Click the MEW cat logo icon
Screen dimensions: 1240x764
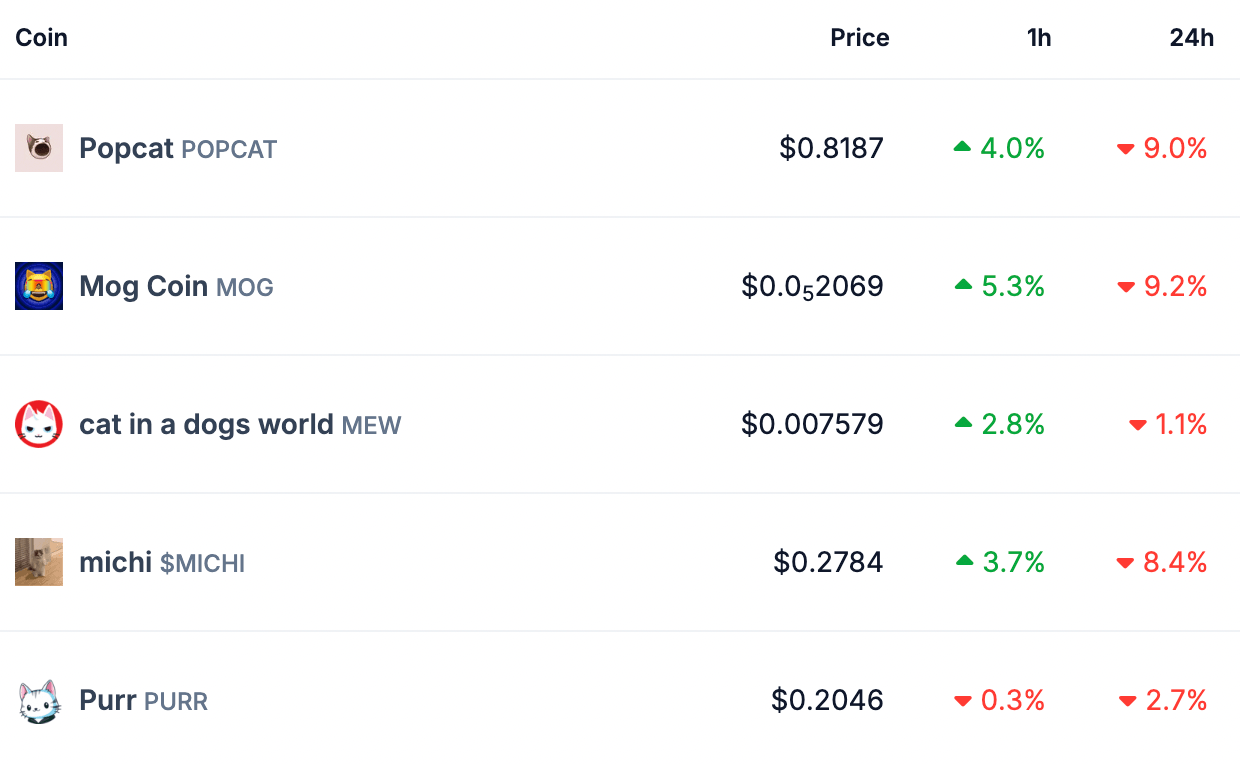coord(39,424)
